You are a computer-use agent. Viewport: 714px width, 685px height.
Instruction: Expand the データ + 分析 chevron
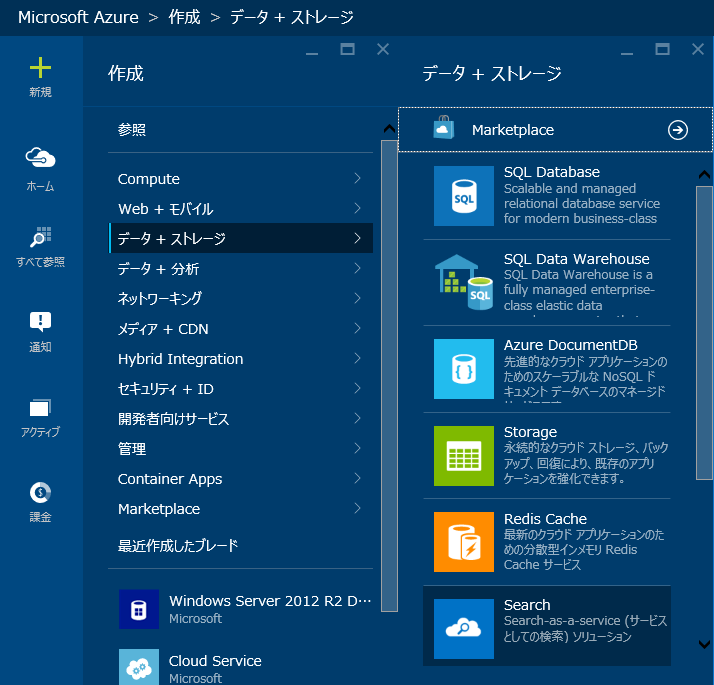pyautogui.click(x=357, y=268)
